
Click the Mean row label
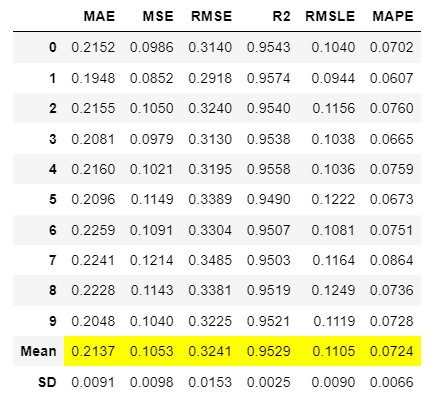tap(38, 351)
